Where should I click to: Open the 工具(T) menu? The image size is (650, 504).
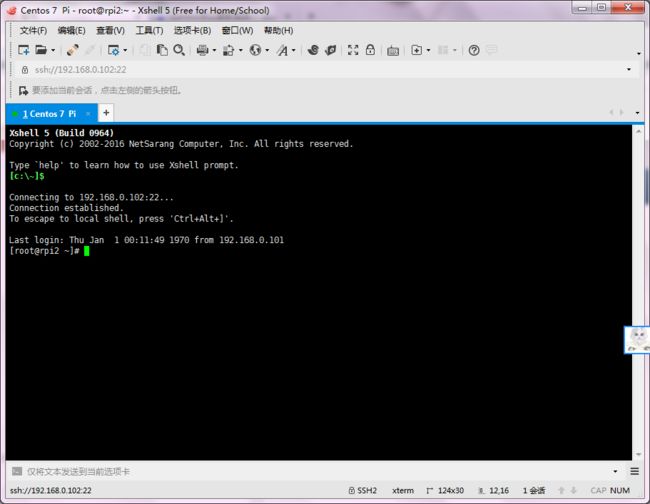click(x=149, y=30)
